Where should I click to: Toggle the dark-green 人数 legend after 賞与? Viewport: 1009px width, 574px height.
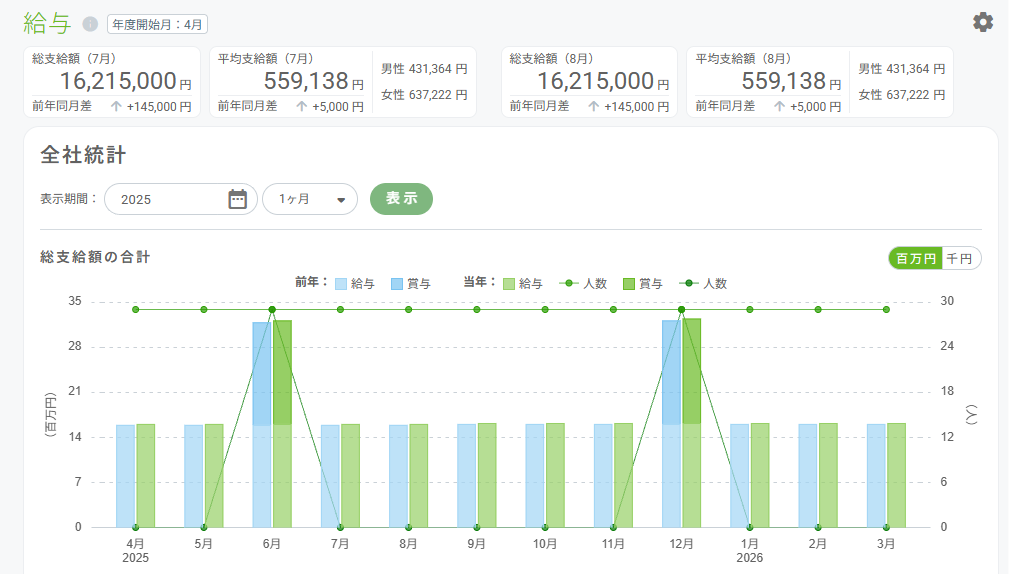click(703, 284)
